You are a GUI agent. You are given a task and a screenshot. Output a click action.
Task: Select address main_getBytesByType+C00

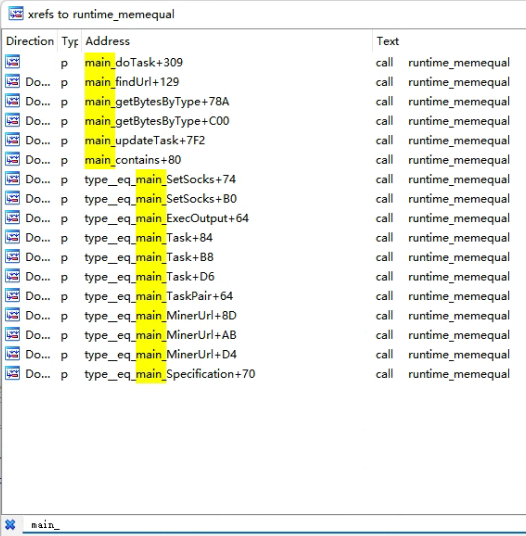(x=157, y=121)
